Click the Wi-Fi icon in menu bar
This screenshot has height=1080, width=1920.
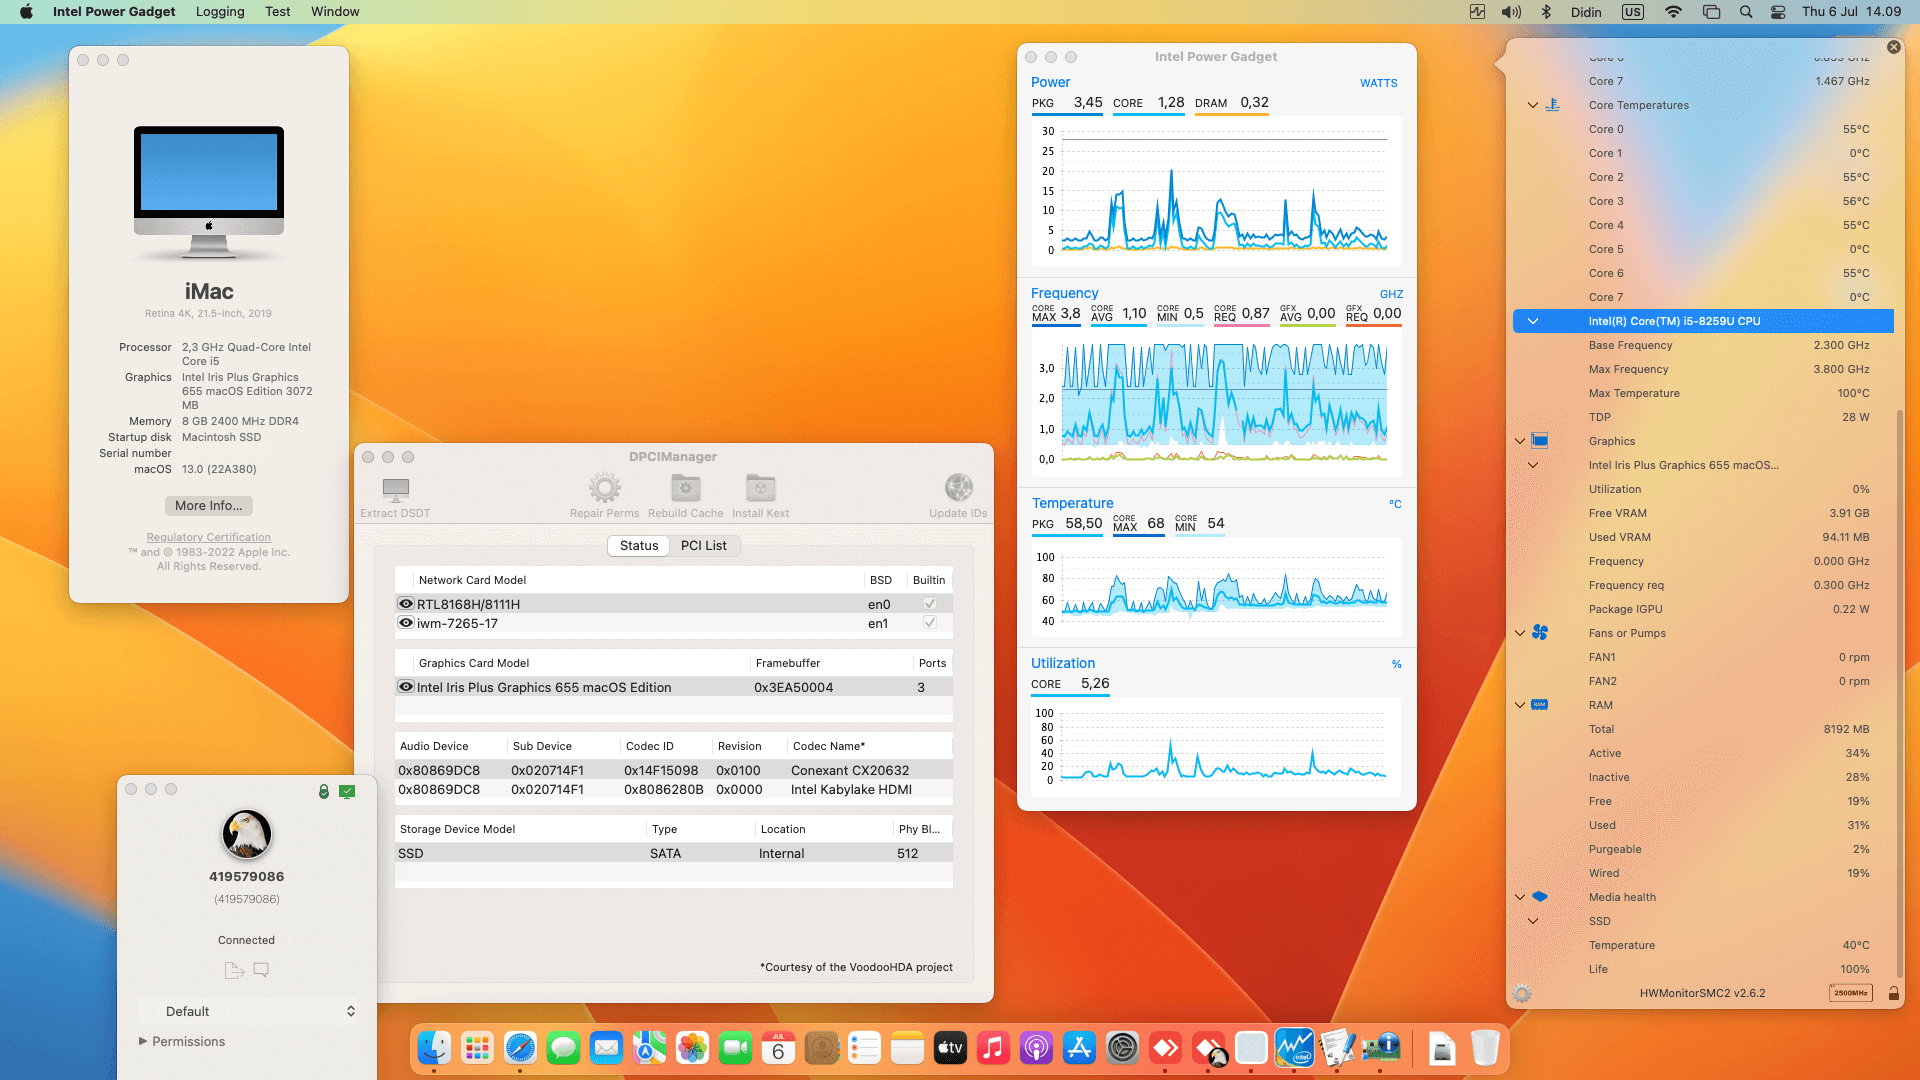tap(1672, 11)
